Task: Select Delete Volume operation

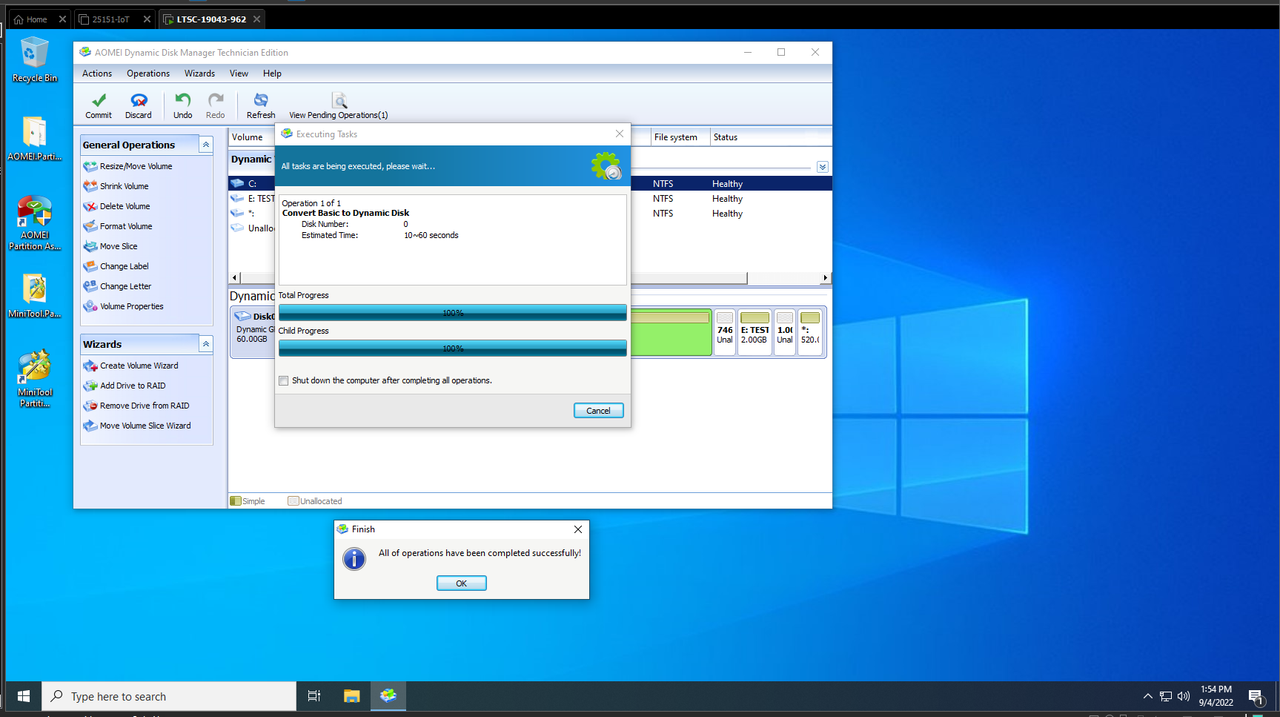Action: point(117,206)
